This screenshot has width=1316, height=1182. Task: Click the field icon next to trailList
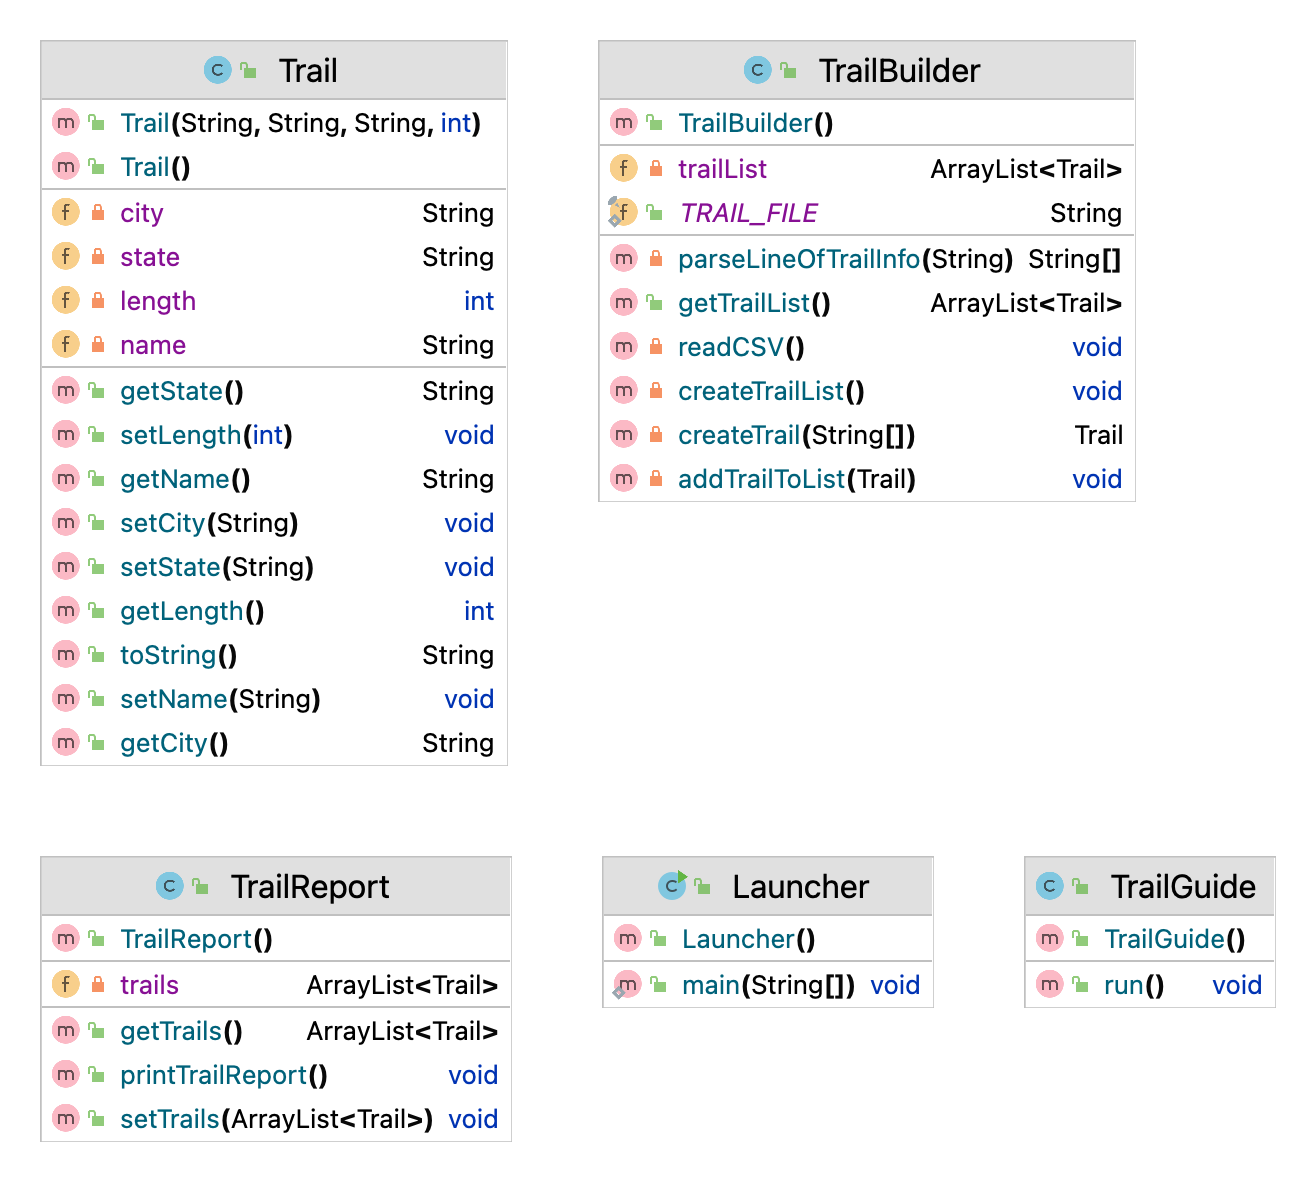tap(624, 168)
